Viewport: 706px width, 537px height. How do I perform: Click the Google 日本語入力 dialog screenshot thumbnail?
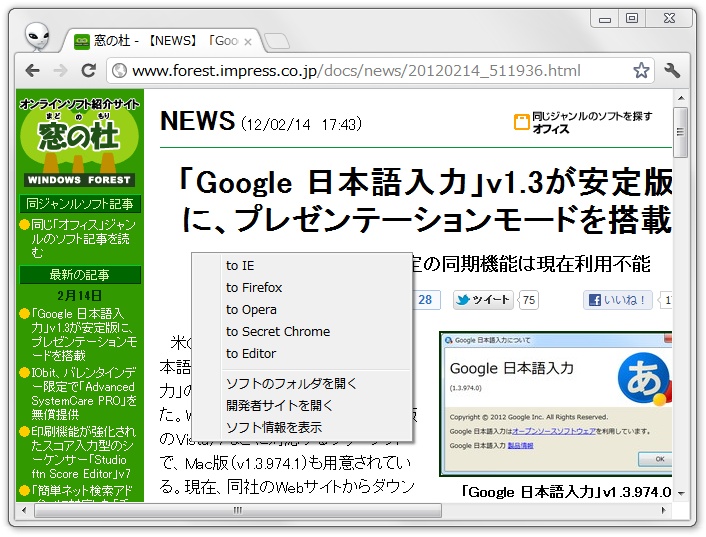coord(556,404)
